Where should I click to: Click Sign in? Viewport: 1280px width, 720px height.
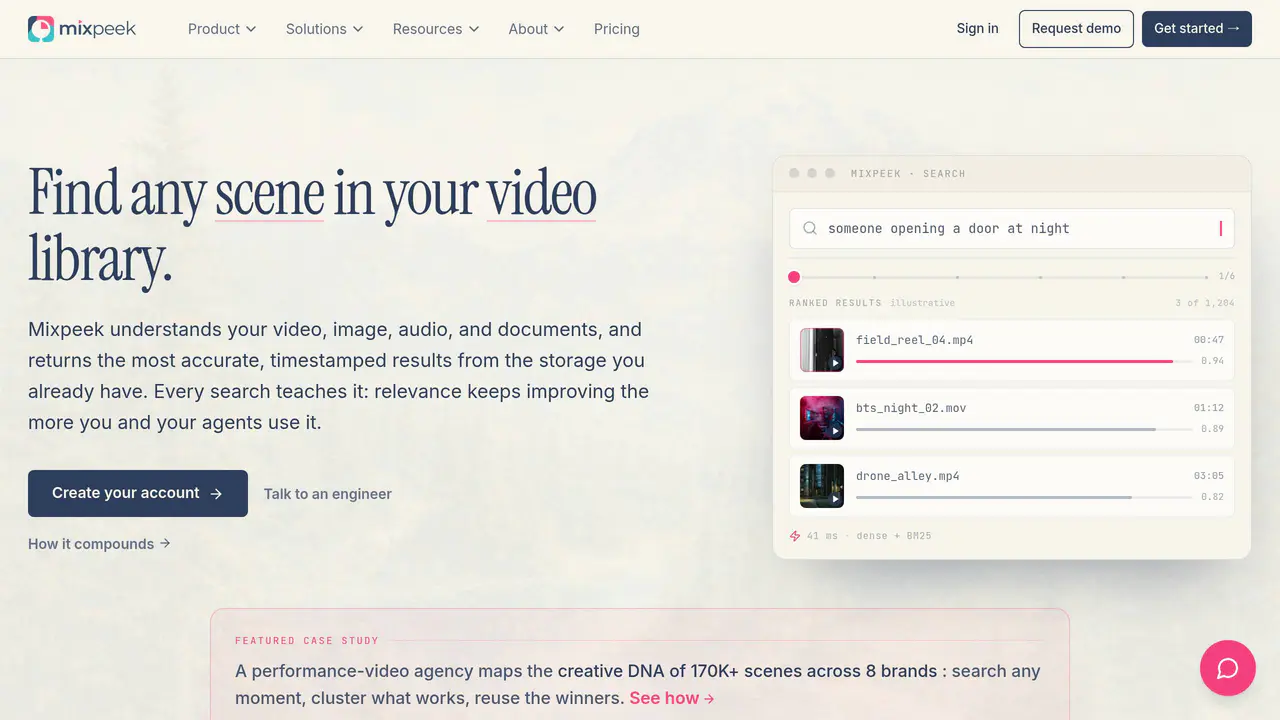[x=977, y=28]
